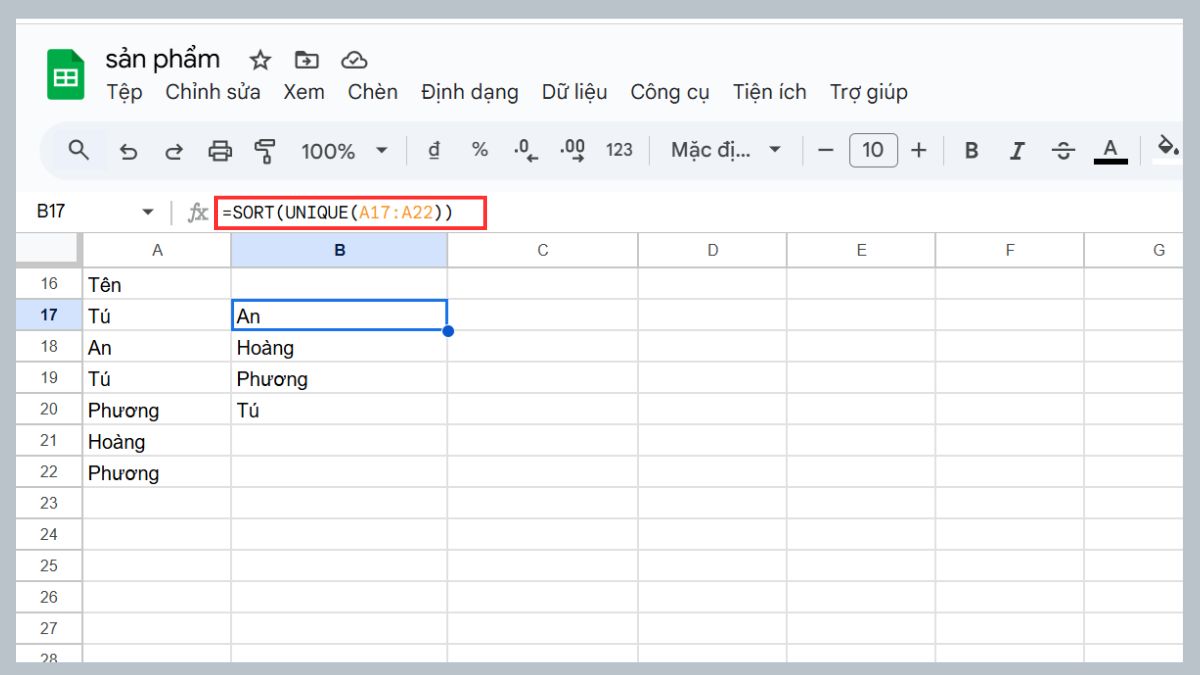Viewport: 1200px width, 675px height.
Task: Toggle bold formatting
Action: pyautogui.click(x=970, y=150)
